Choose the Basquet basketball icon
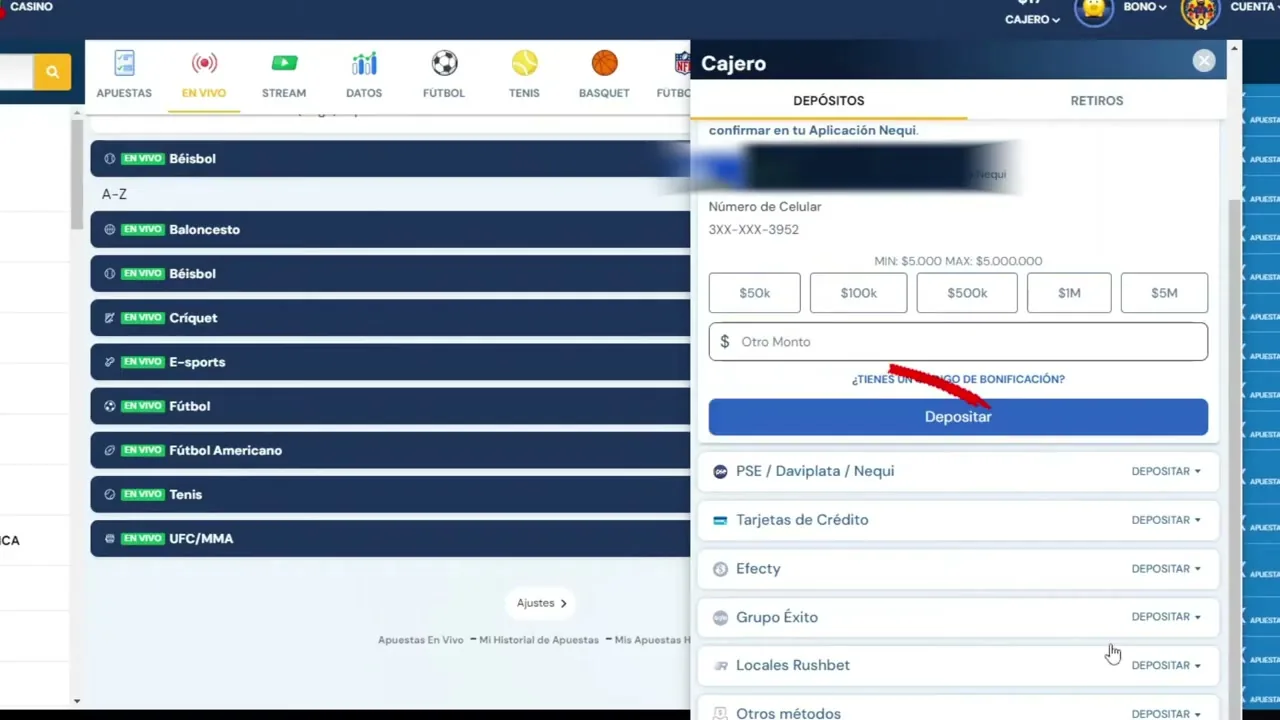 coord(604,63)
